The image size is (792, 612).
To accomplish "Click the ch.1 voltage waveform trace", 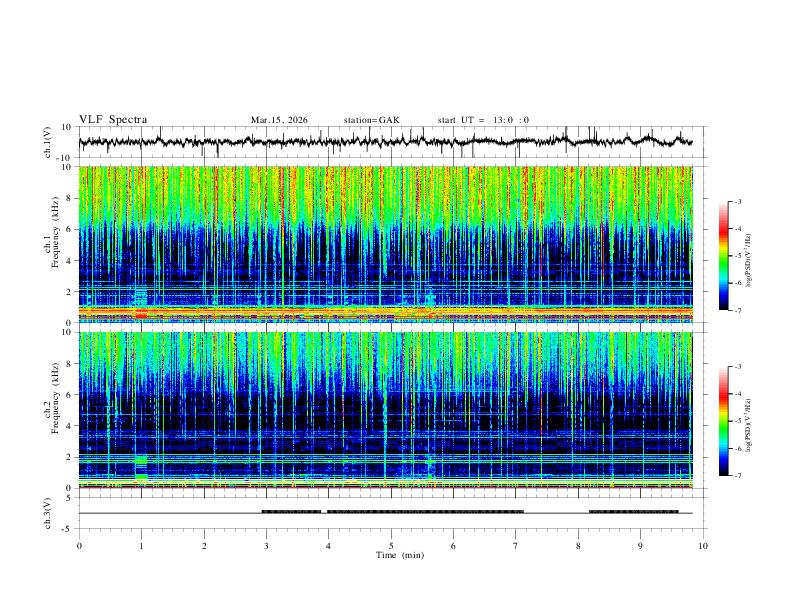I will click(x=385, y=142).
